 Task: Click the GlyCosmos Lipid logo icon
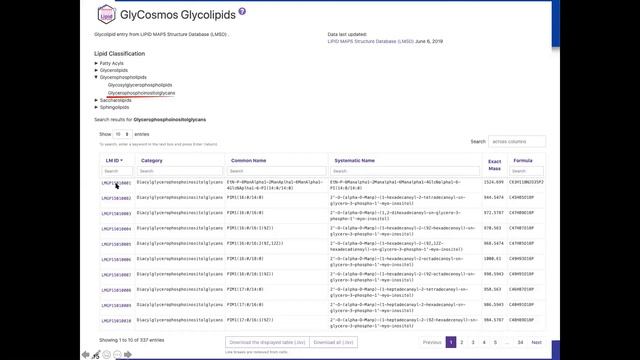tap(106, 14)
